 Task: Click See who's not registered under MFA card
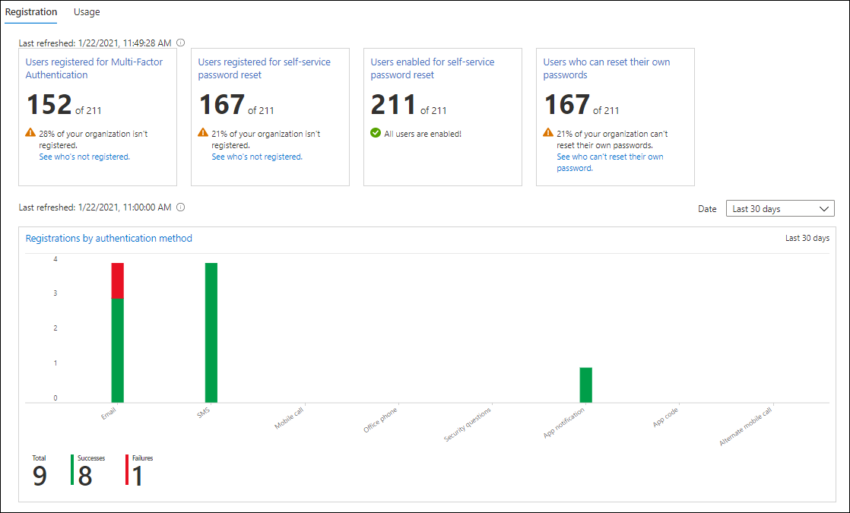tap(85, 157)
